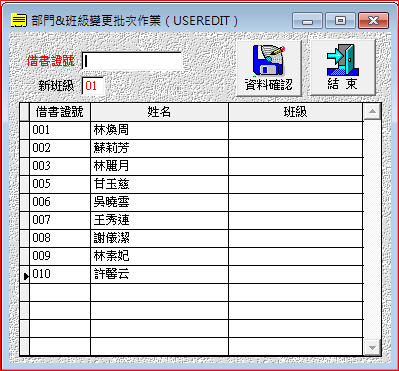
Task: Select name cell 吳曉雲
Action: [x=159, y=202]
